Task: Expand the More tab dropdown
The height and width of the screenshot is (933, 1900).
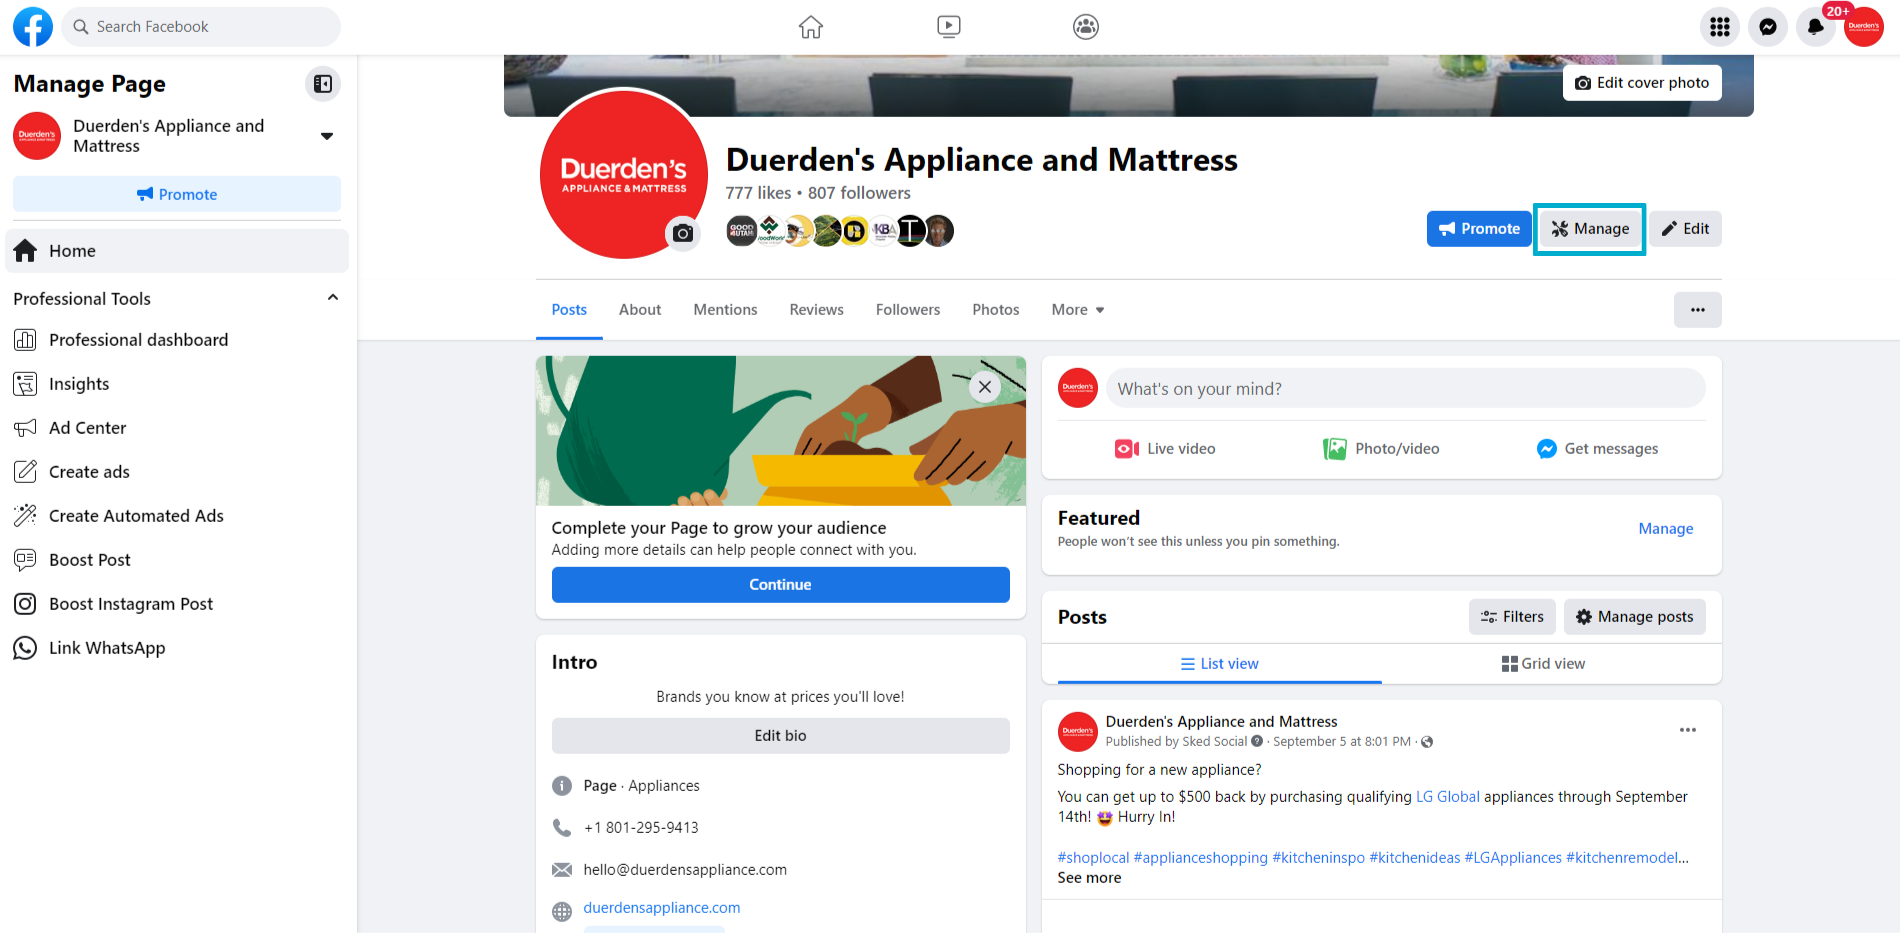Action: coord(1078,310)
